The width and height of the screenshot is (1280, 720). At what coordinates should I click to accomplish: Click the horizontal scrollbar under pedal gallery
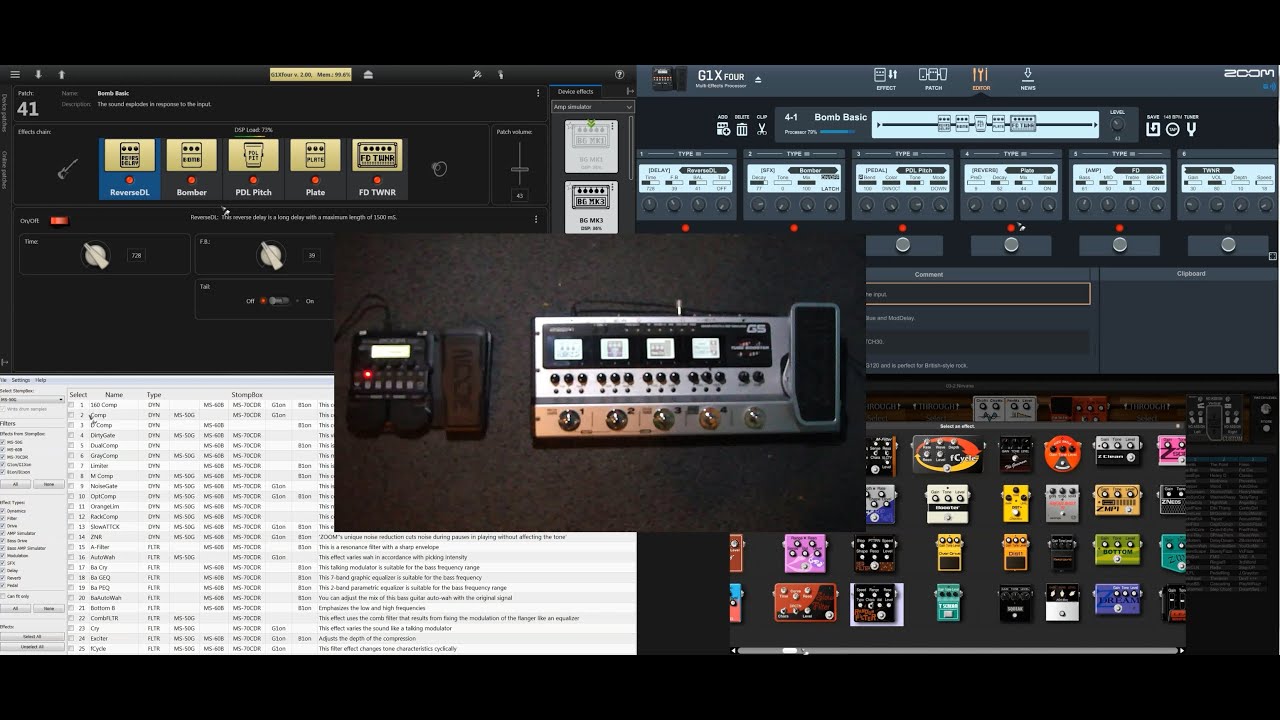point(958,651)
